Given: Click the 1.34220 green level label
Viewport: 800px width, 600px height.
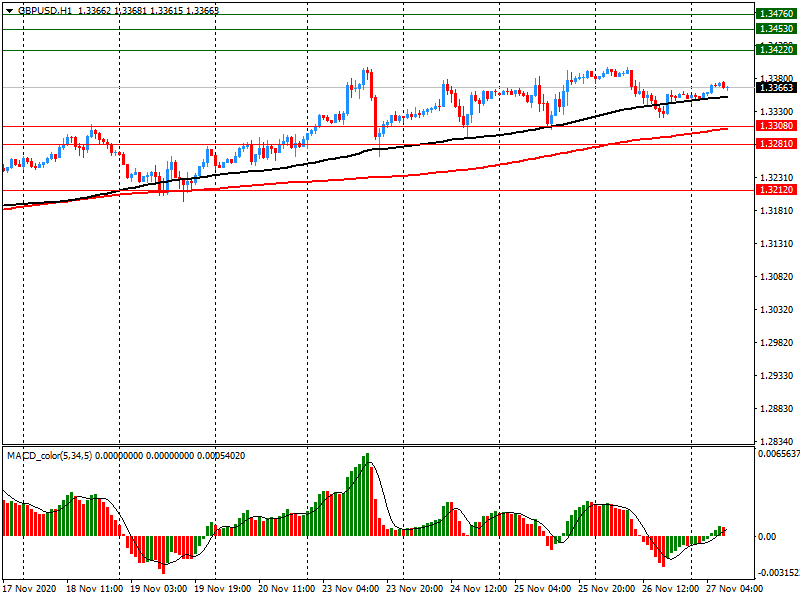Looking at the screenshot, I should (x=776, y=49).
